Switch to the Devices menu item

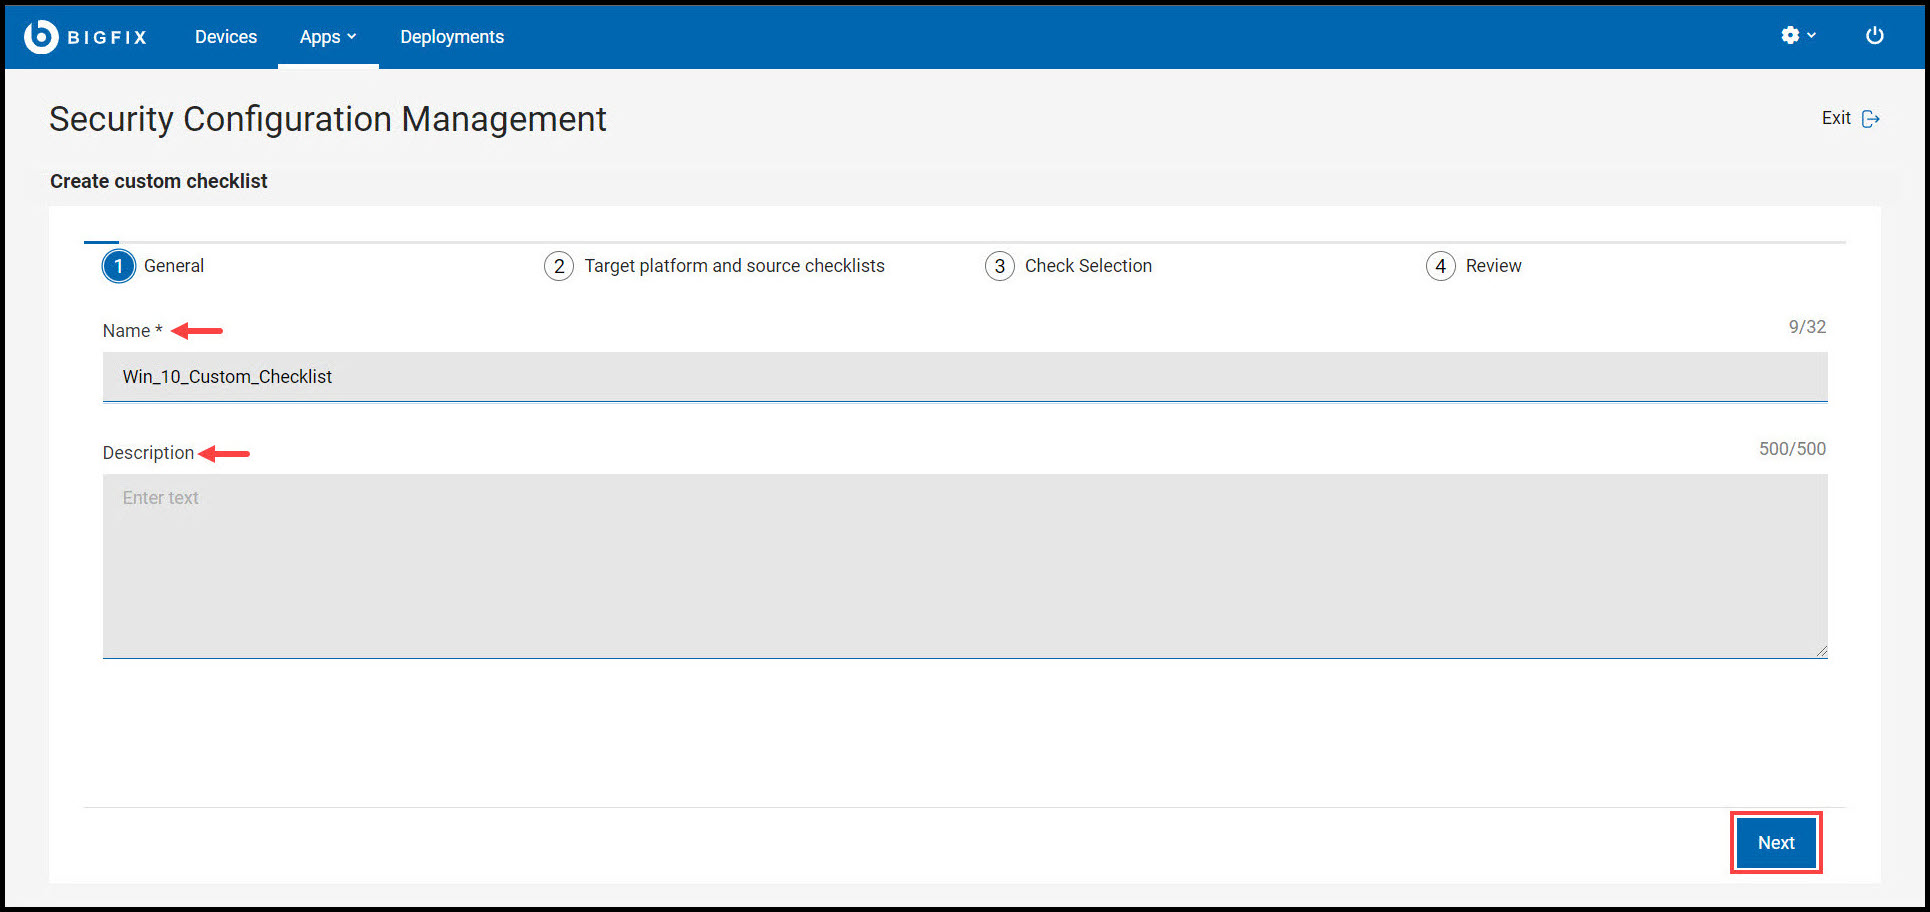click(x=225, y=36)
